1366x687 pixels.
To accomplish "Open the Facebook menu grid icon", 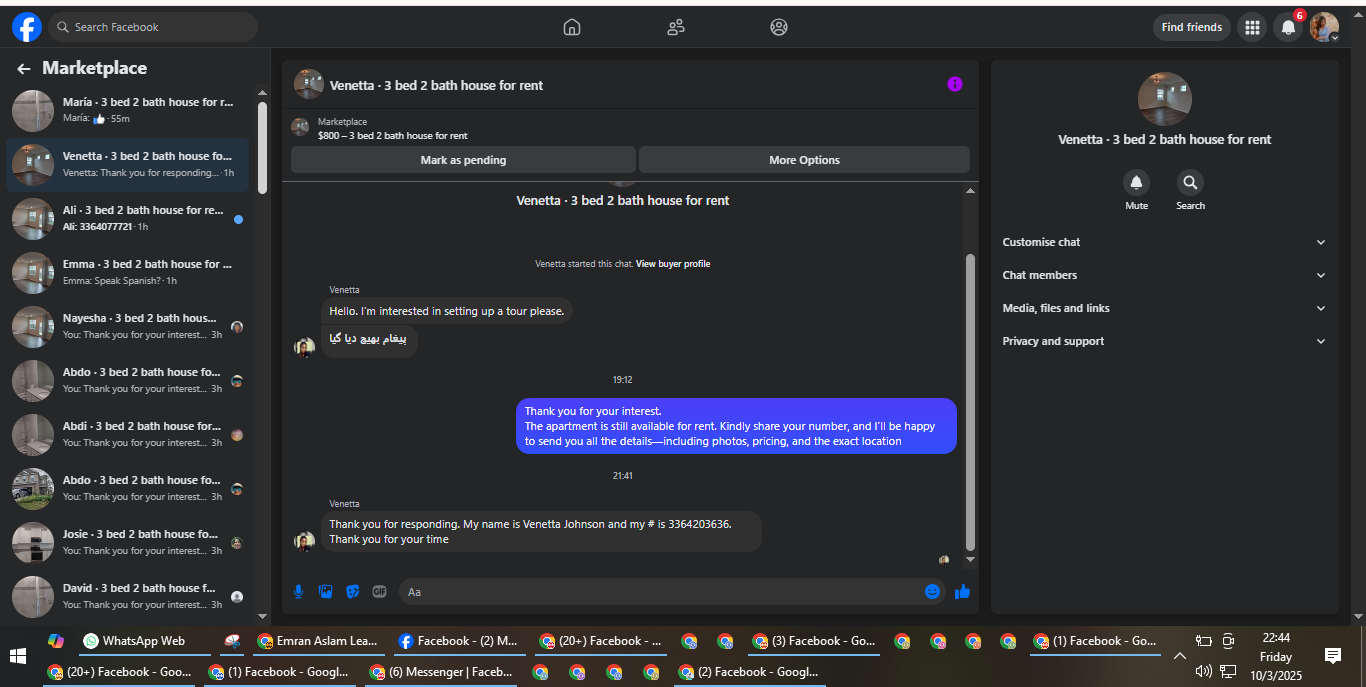I will (1252, 27).
